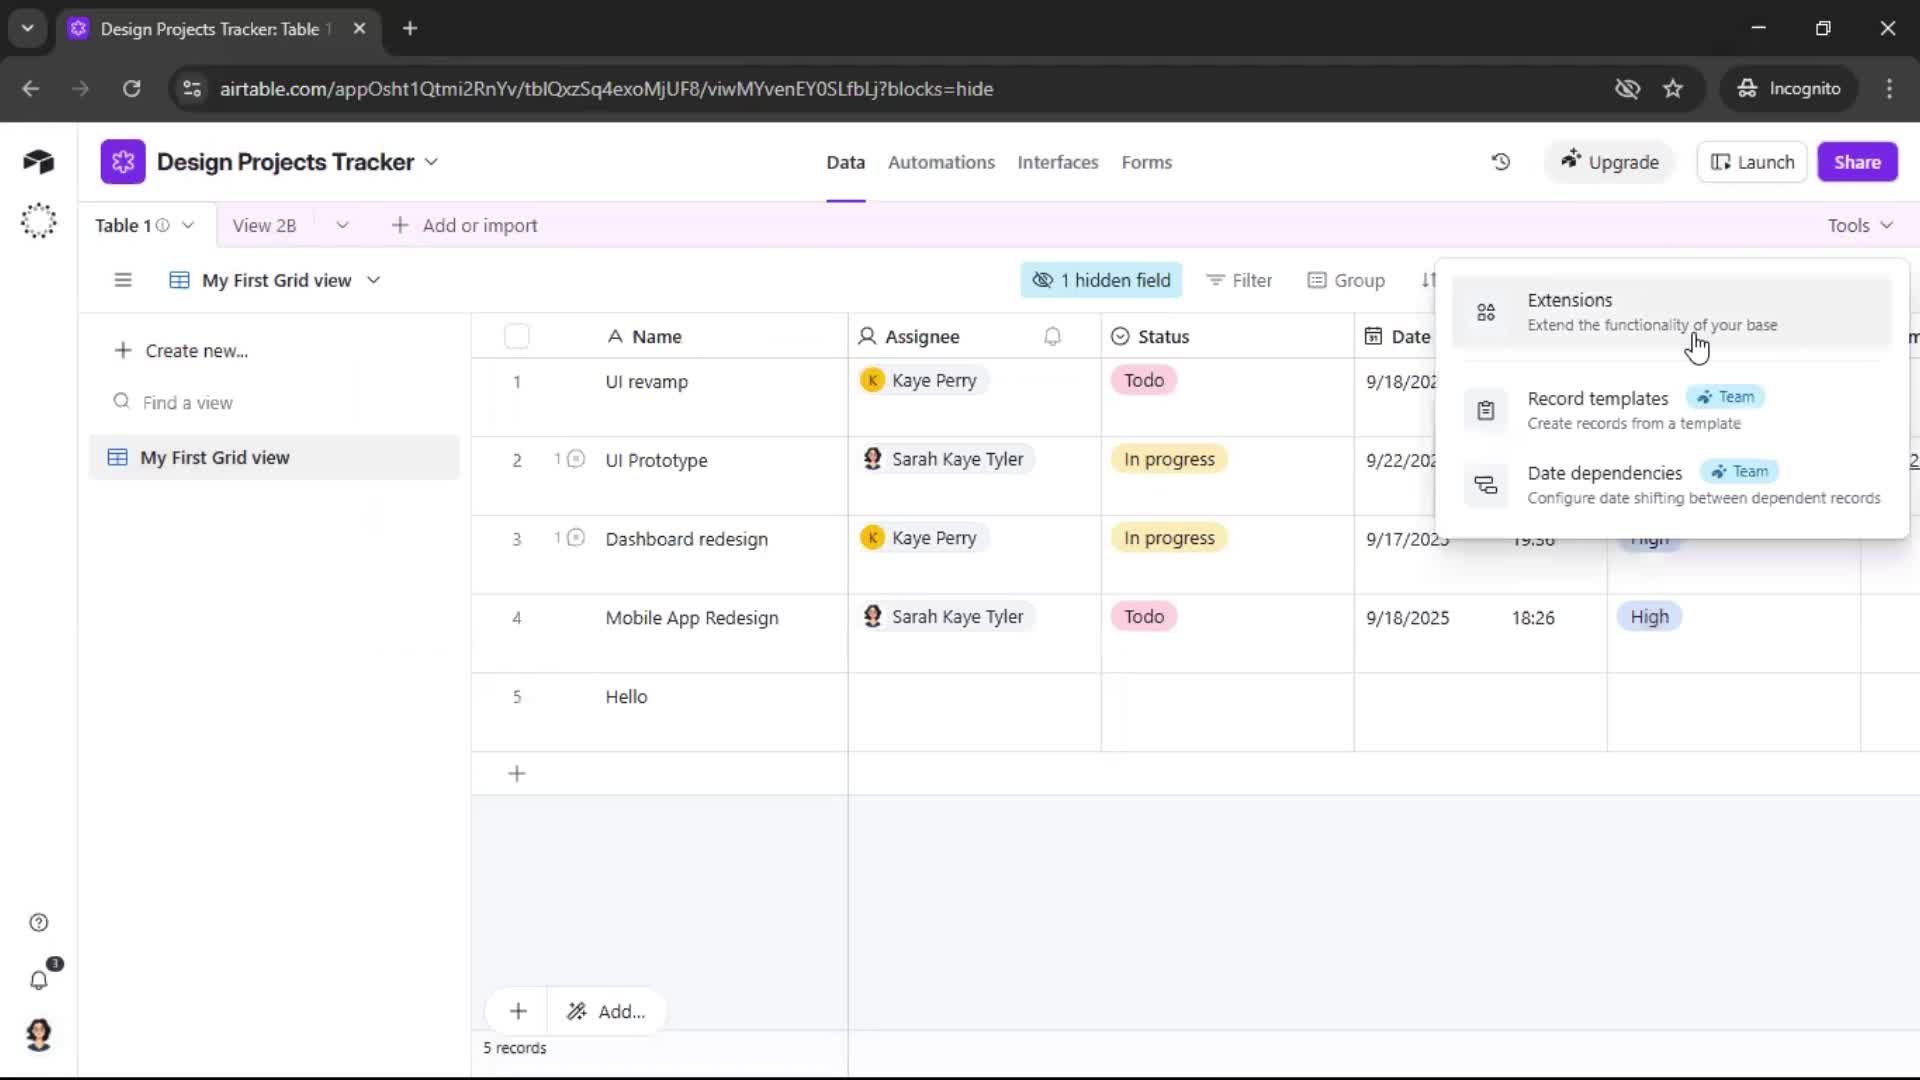Click the sort icon in the toolbar
The width and height of the screenshot is (1920, 1080).
(1428, 280)
